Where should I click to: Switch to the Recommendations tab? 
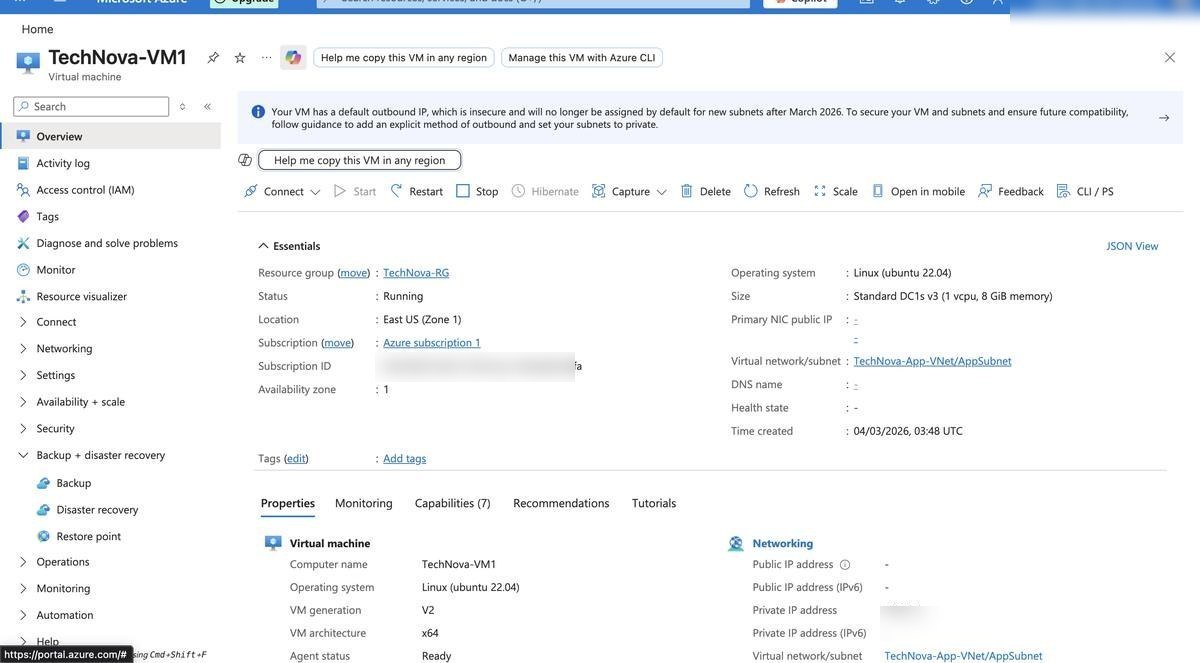[561, 503]
